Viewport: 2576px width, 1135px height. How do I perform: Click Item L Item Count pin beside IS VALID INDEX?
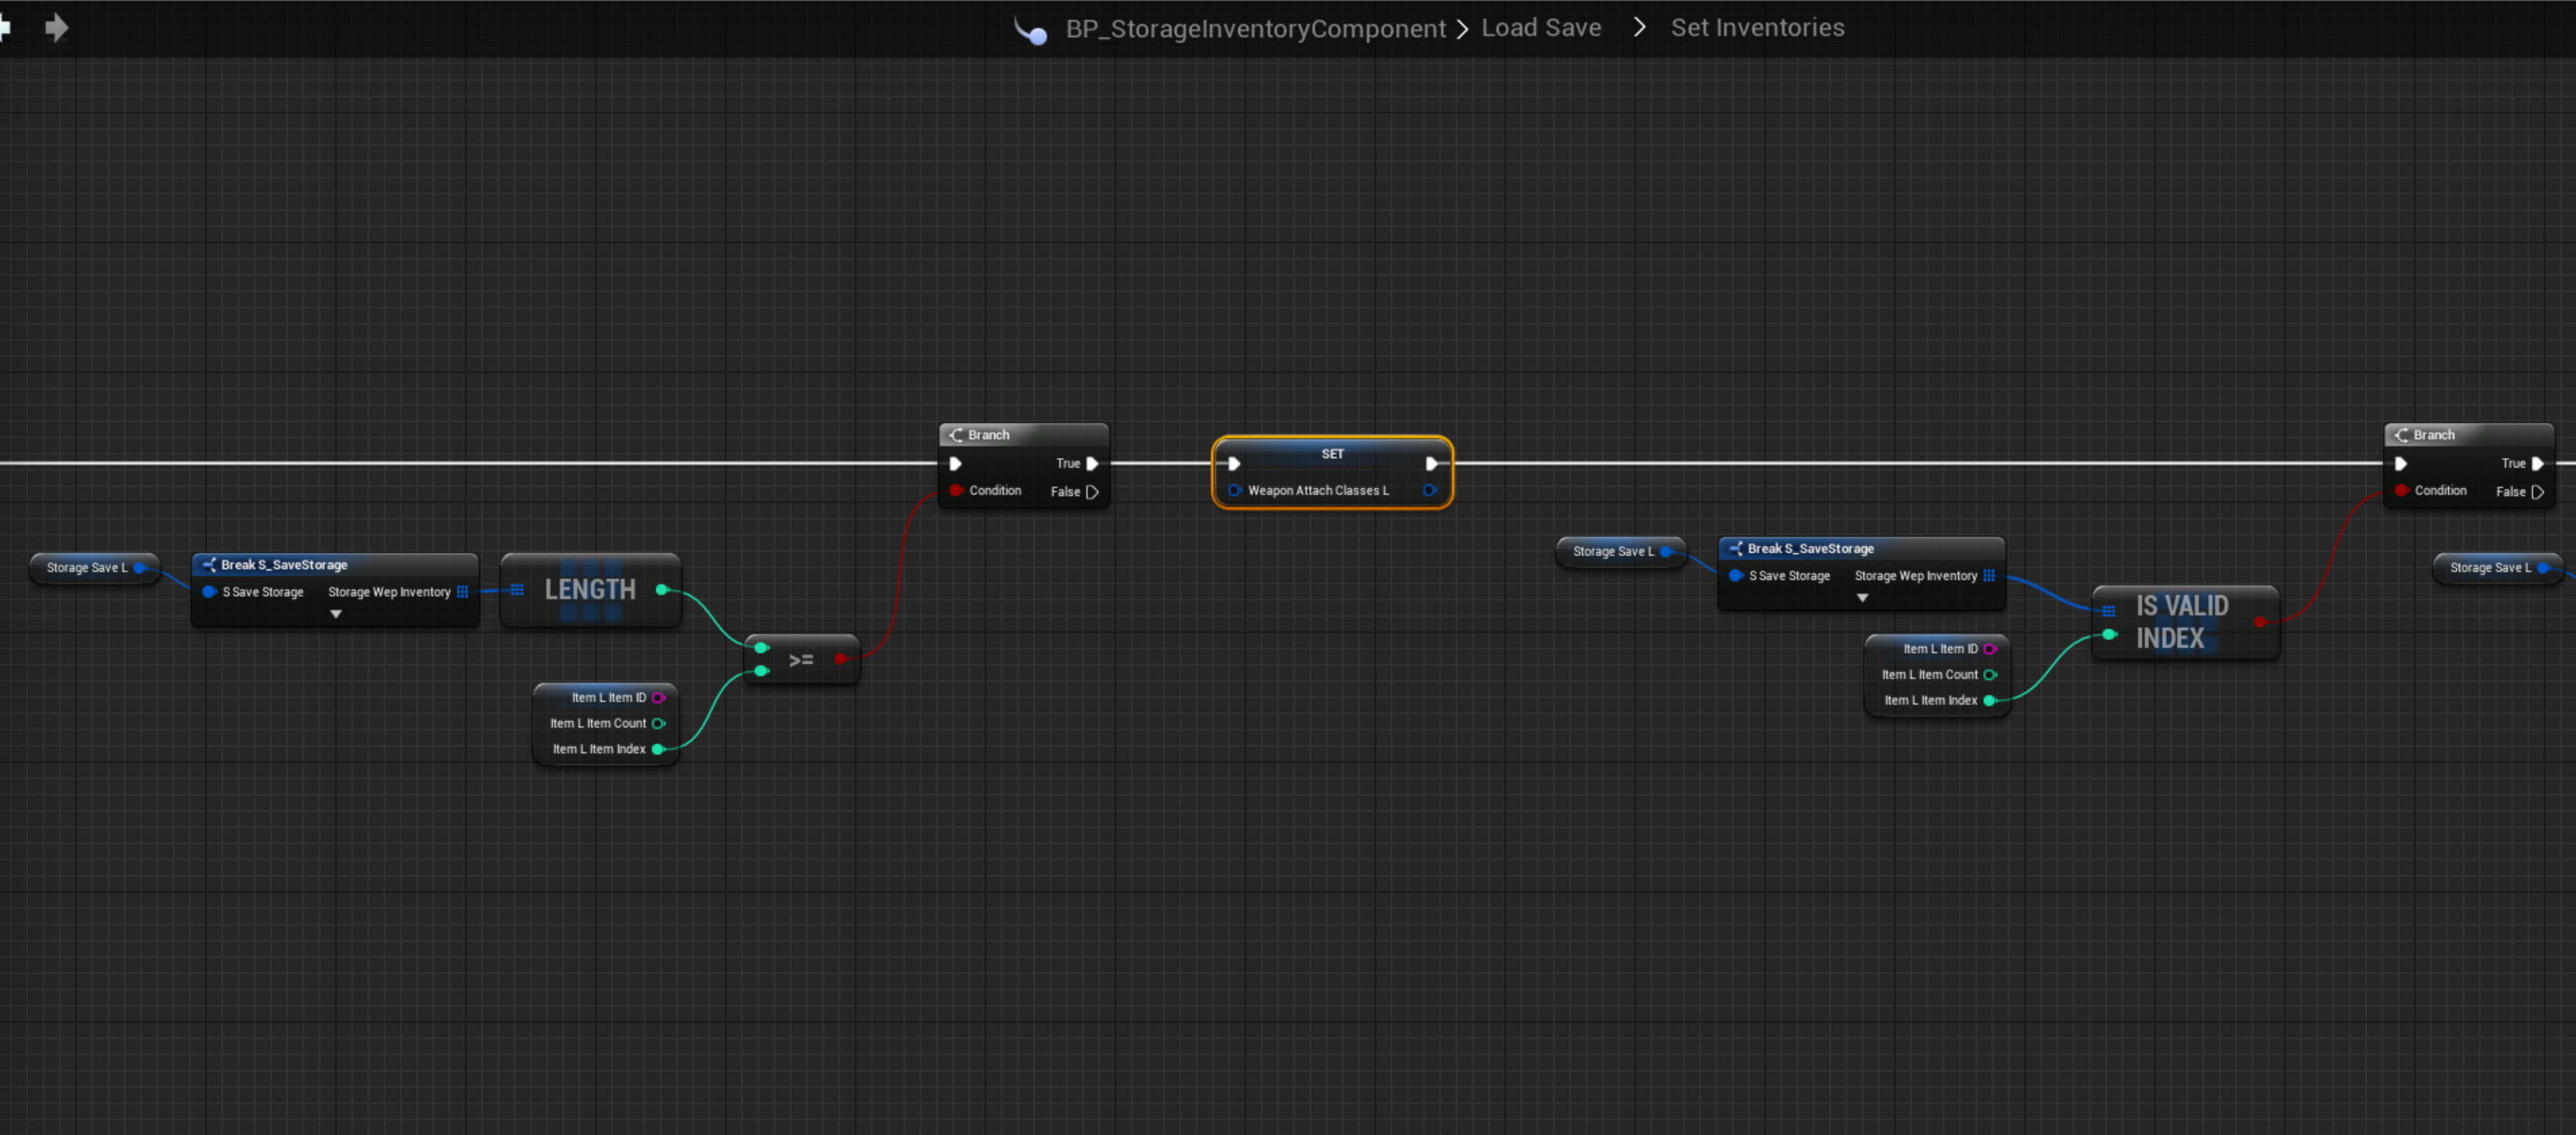coord(1989,675)
